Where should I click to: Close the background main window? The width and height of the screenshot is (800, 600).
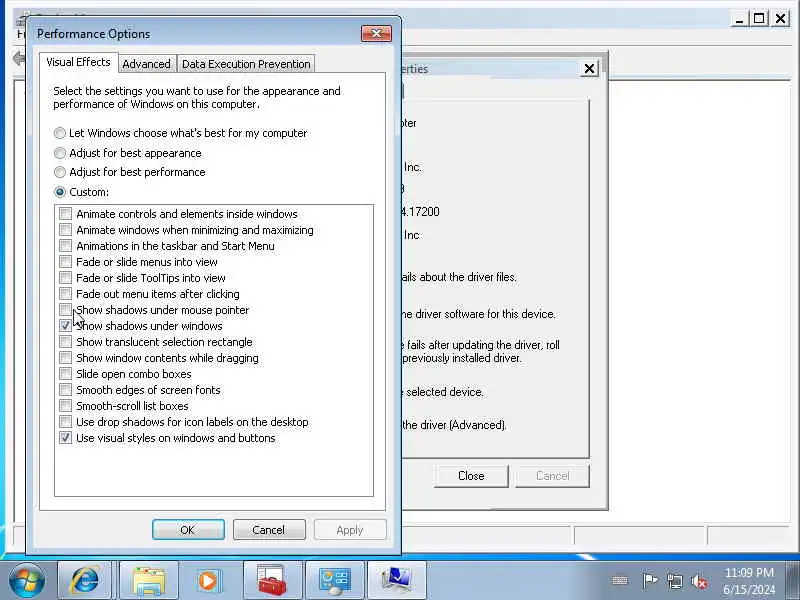tap(781, 19)
